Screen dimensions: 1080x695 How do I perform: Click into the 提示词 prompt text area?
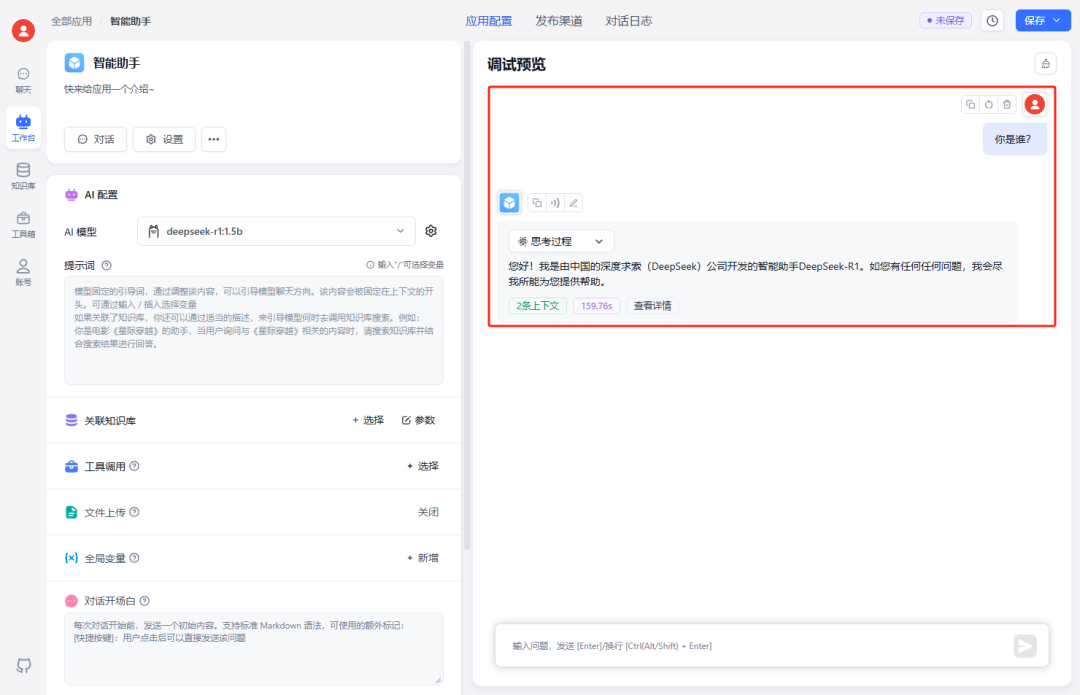coord(254,330)
